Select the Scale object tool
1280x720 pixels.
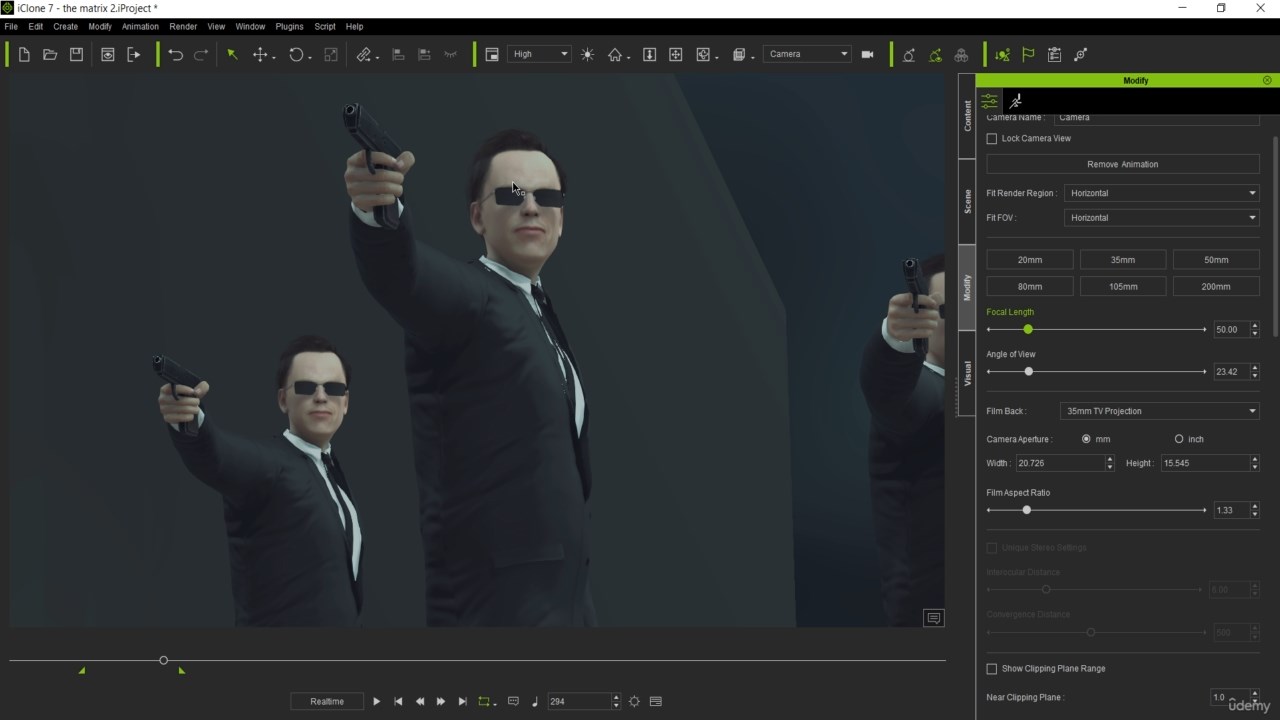coord(331,55)
